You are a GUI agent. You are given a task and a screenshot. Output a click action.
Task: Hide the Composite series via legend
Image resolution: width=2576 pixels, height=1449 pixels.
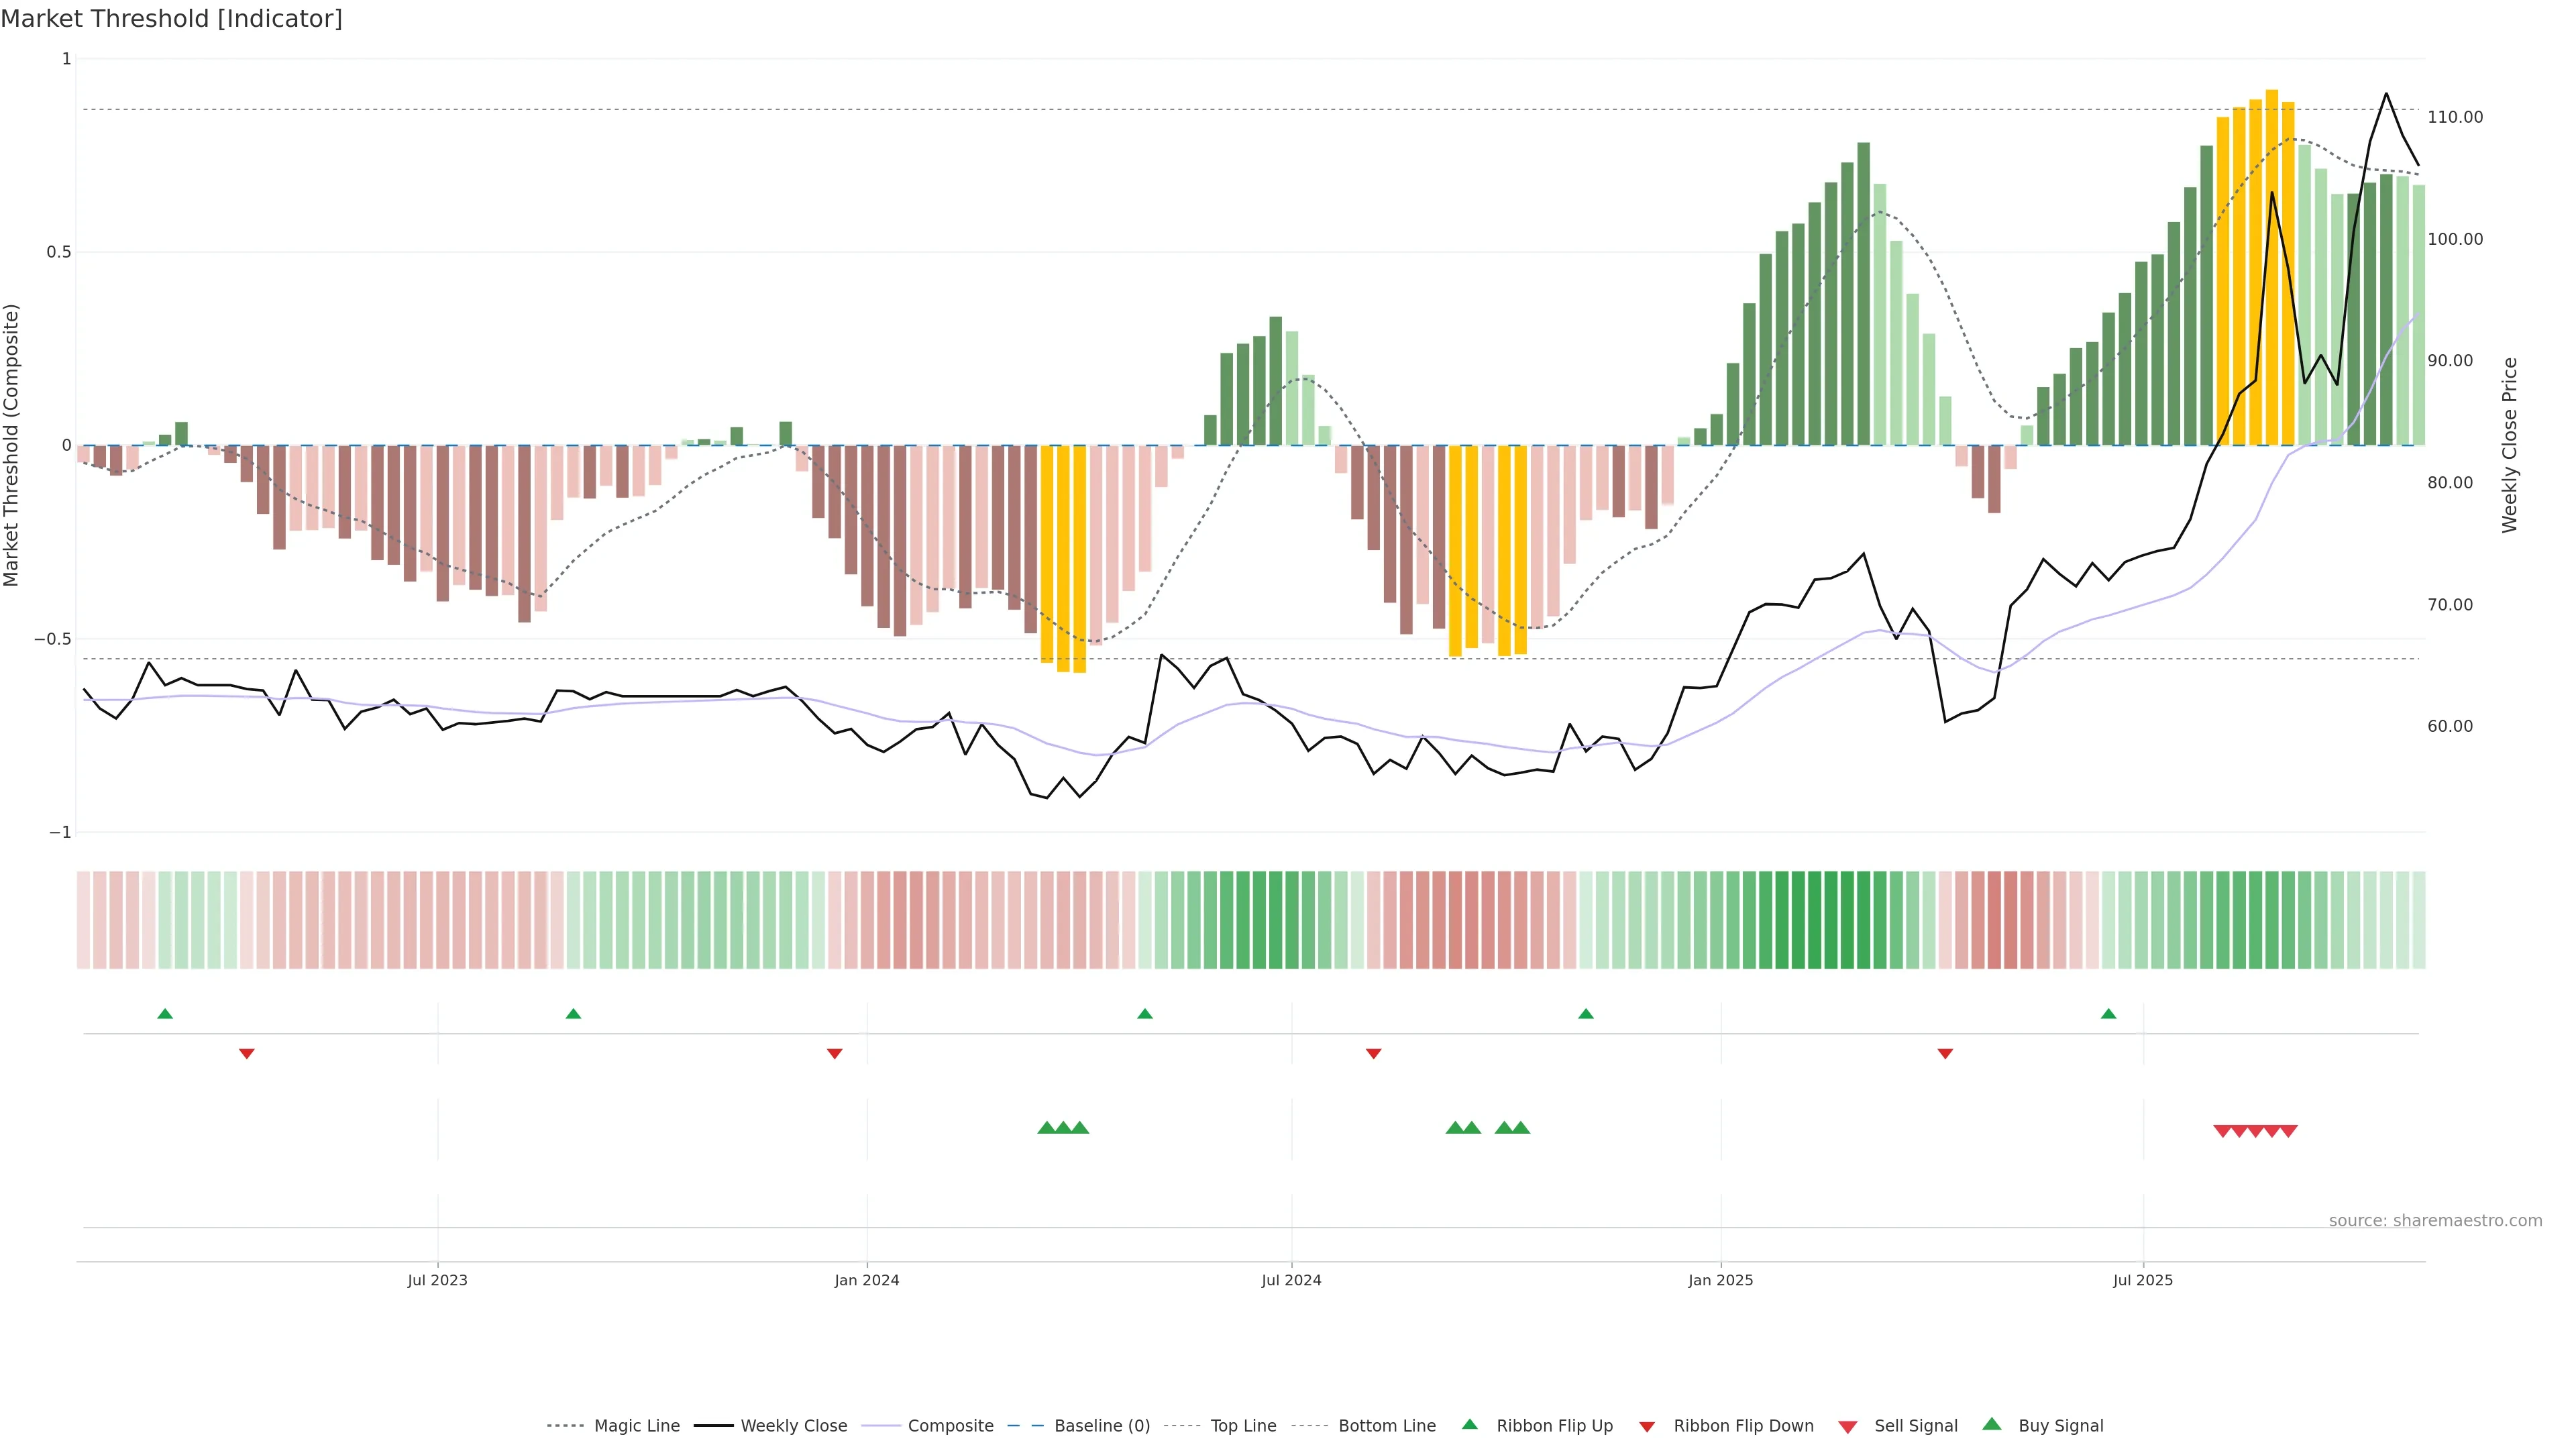click(x=950, y=1426)
